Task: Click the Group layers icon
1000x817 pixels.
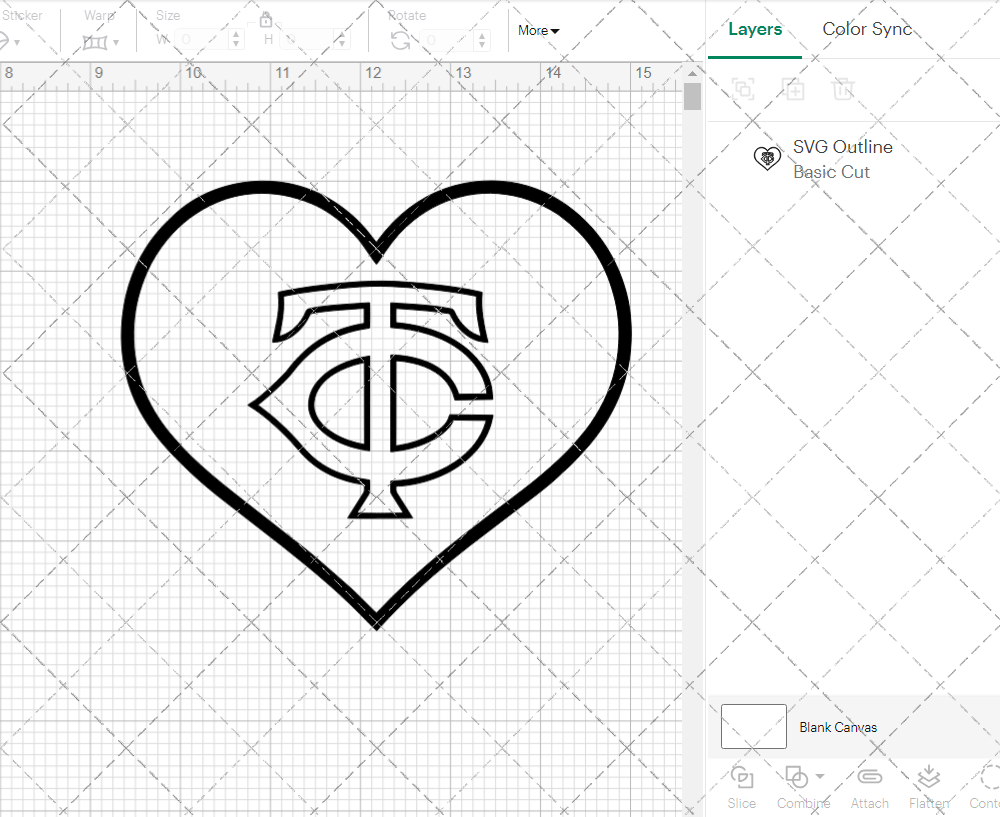Action: [x=743, y=89]
